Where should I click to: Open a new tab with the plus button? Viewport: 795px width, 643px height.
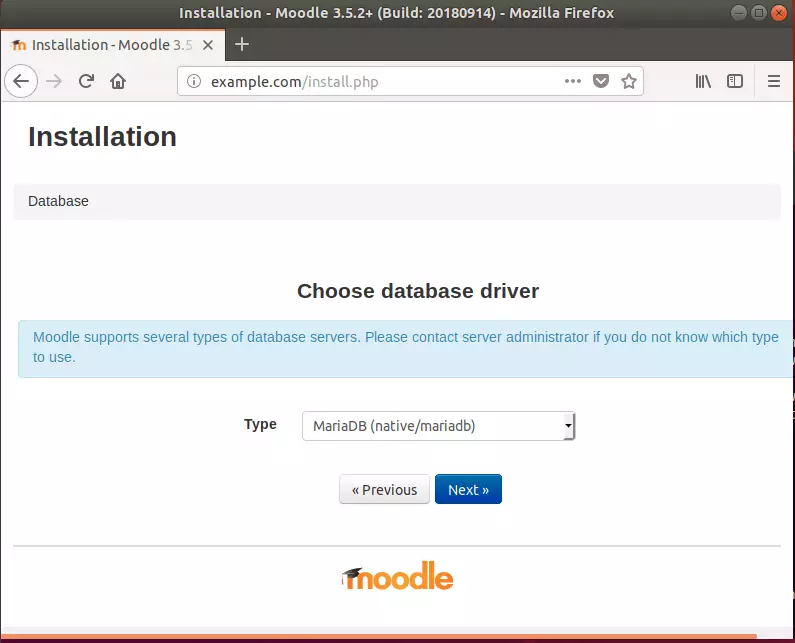242,45
